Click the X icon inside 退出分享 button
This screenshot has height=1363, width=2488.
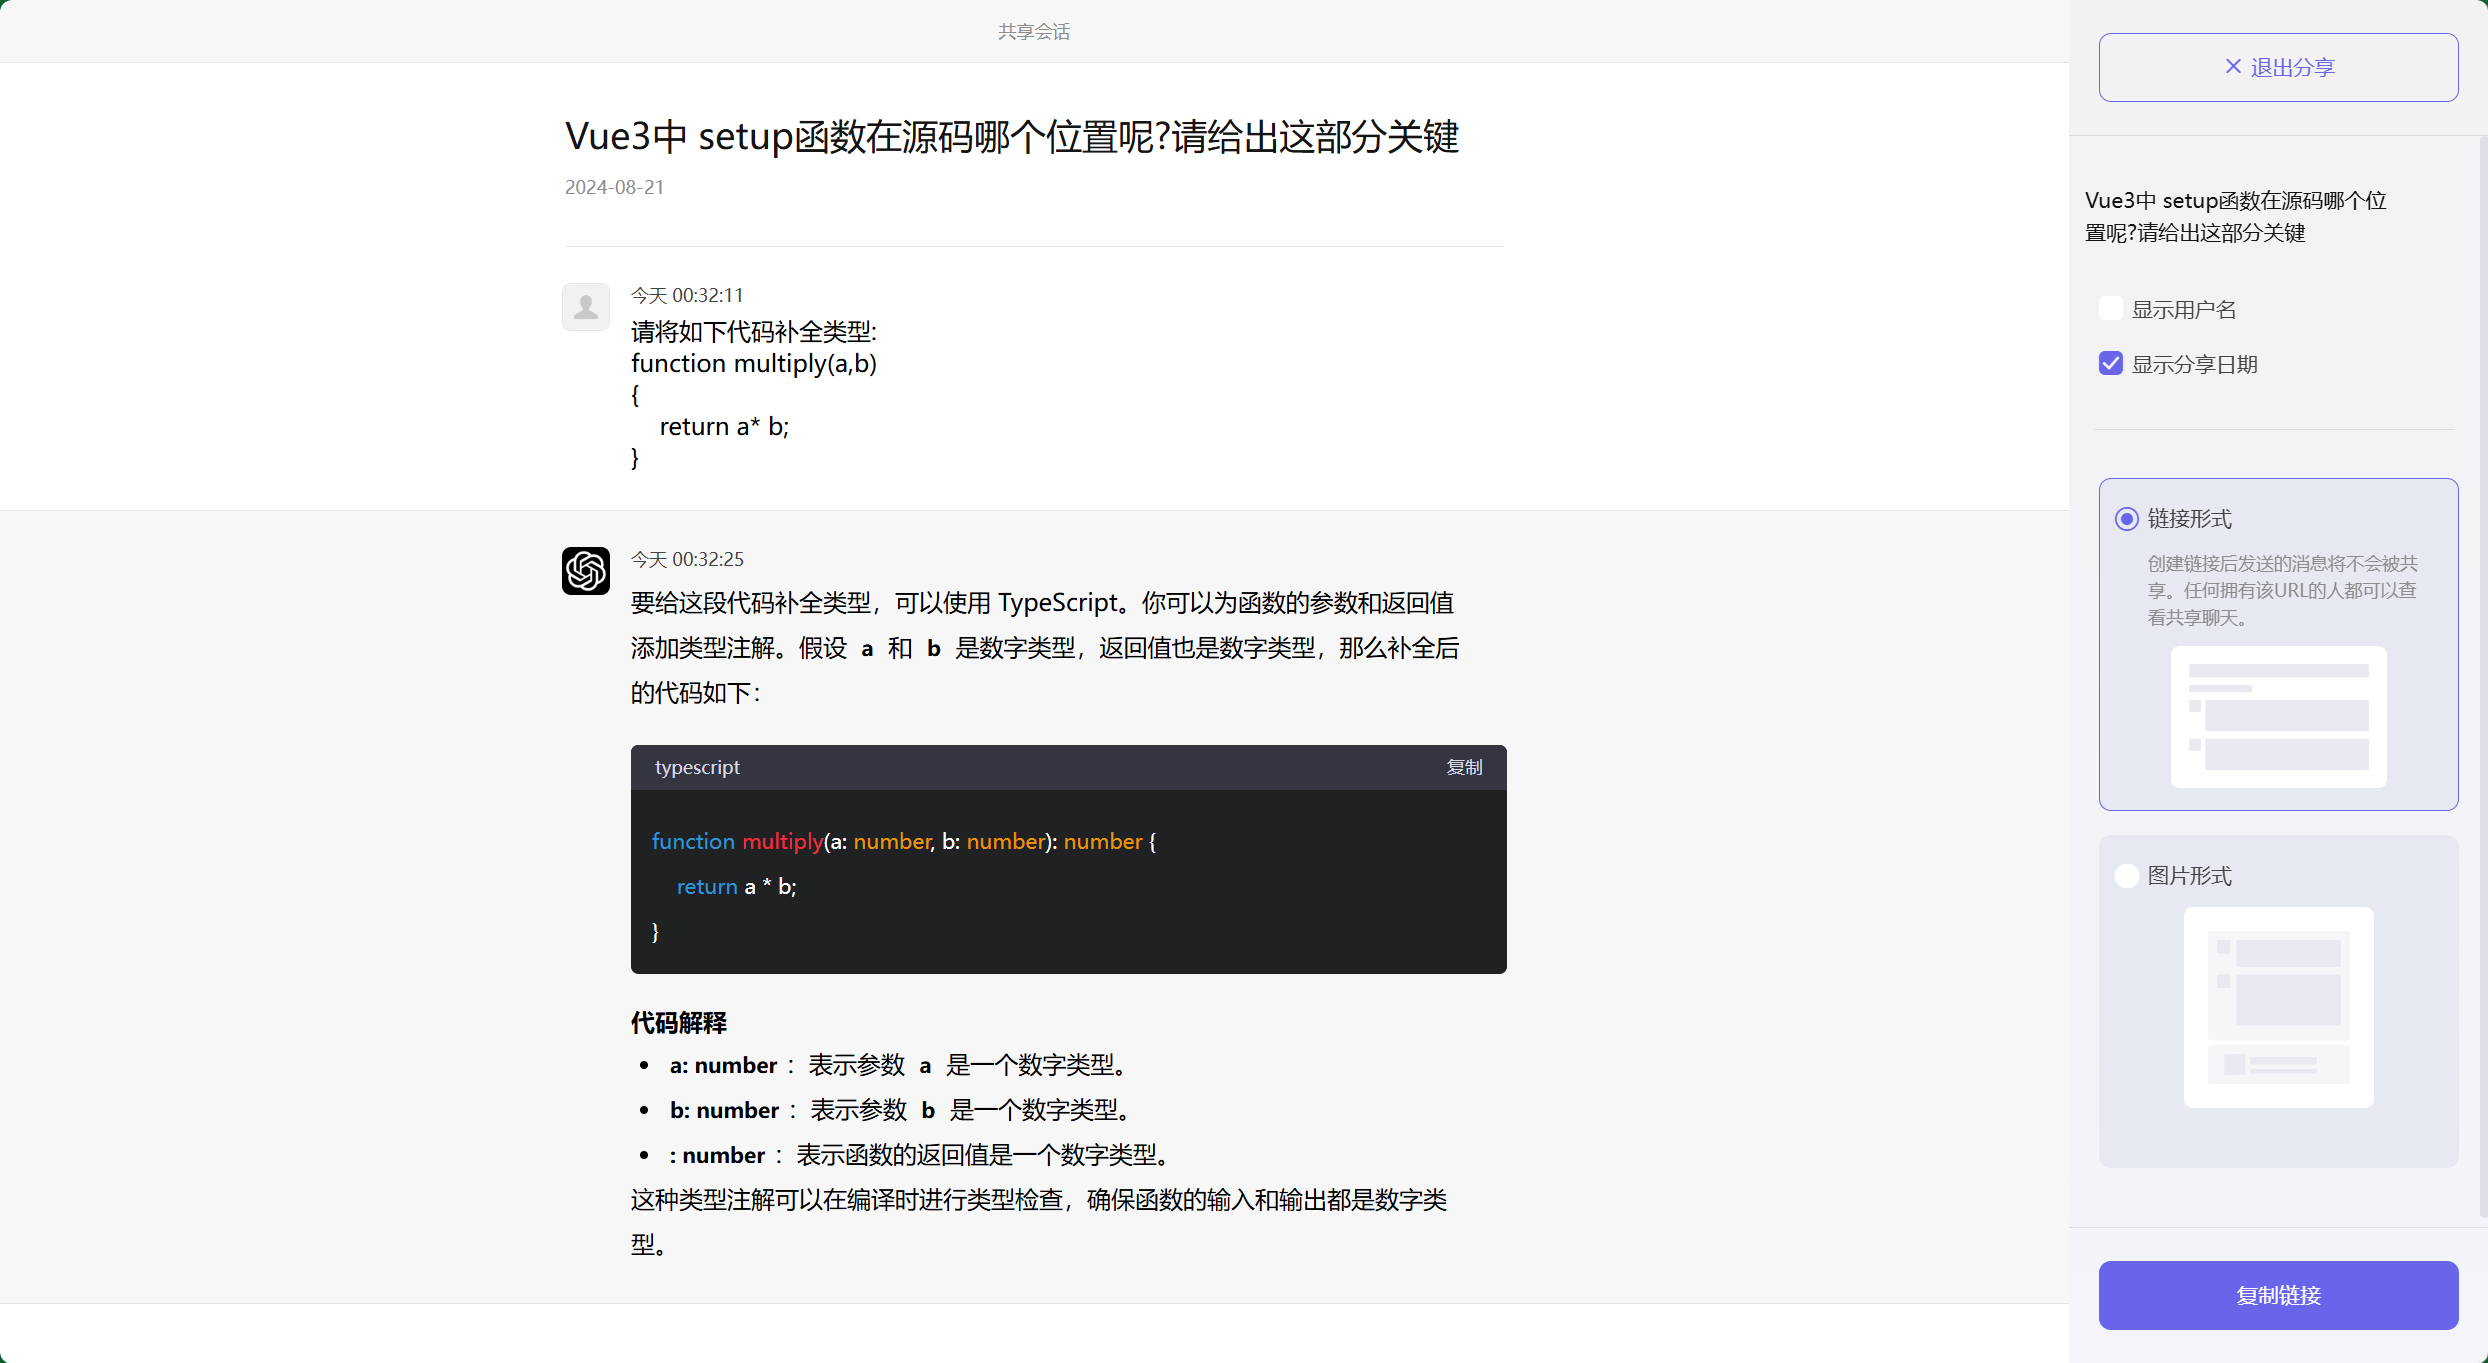point(2233,66)
